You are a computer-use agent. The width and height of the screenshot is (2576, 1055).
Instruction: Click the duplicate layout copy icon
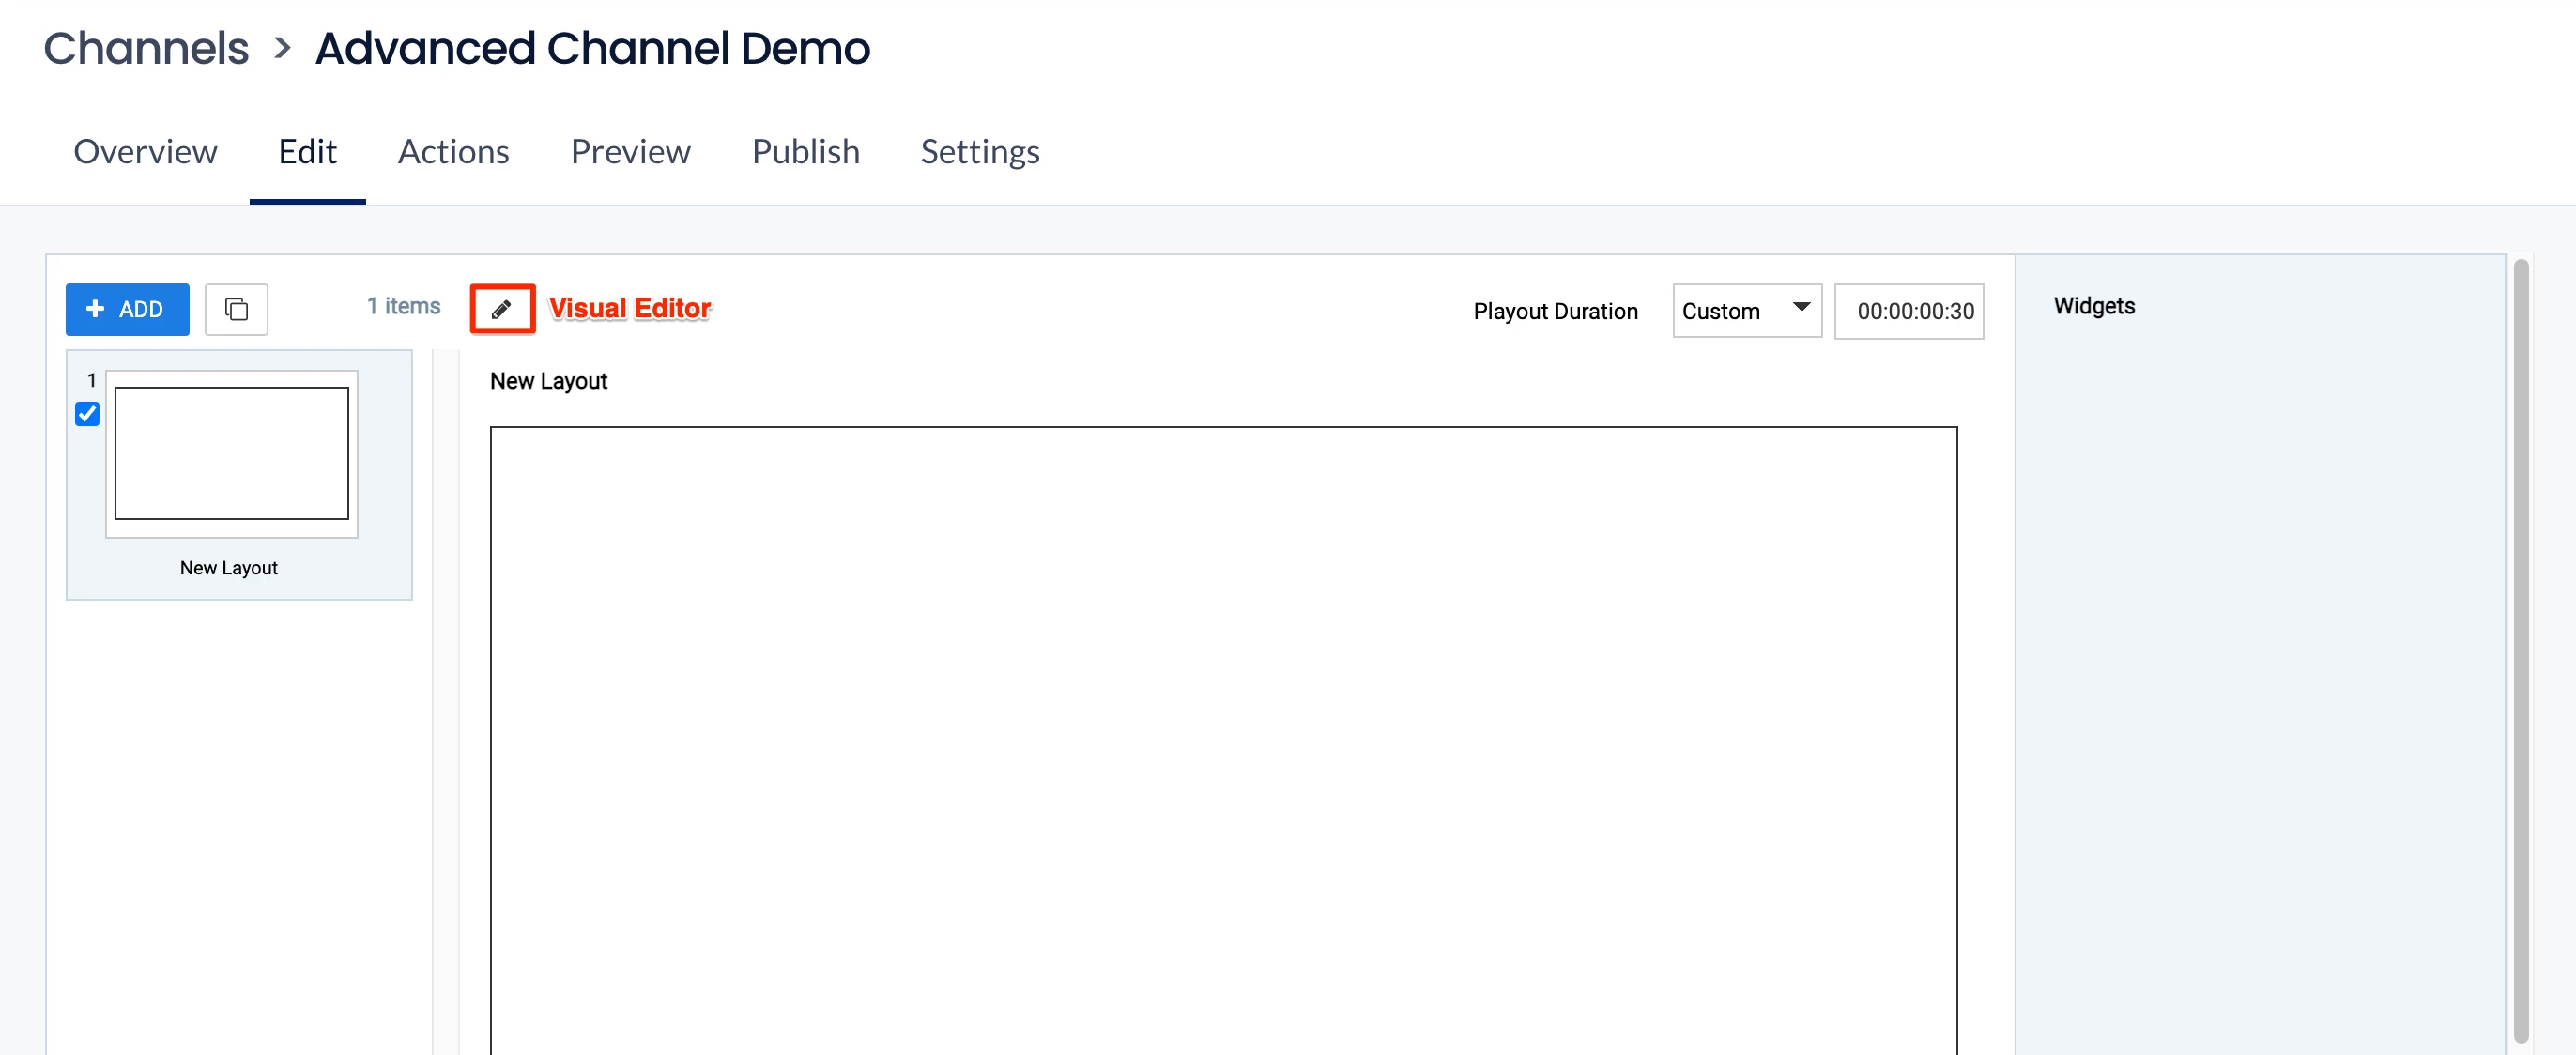(x=236, y=309)
